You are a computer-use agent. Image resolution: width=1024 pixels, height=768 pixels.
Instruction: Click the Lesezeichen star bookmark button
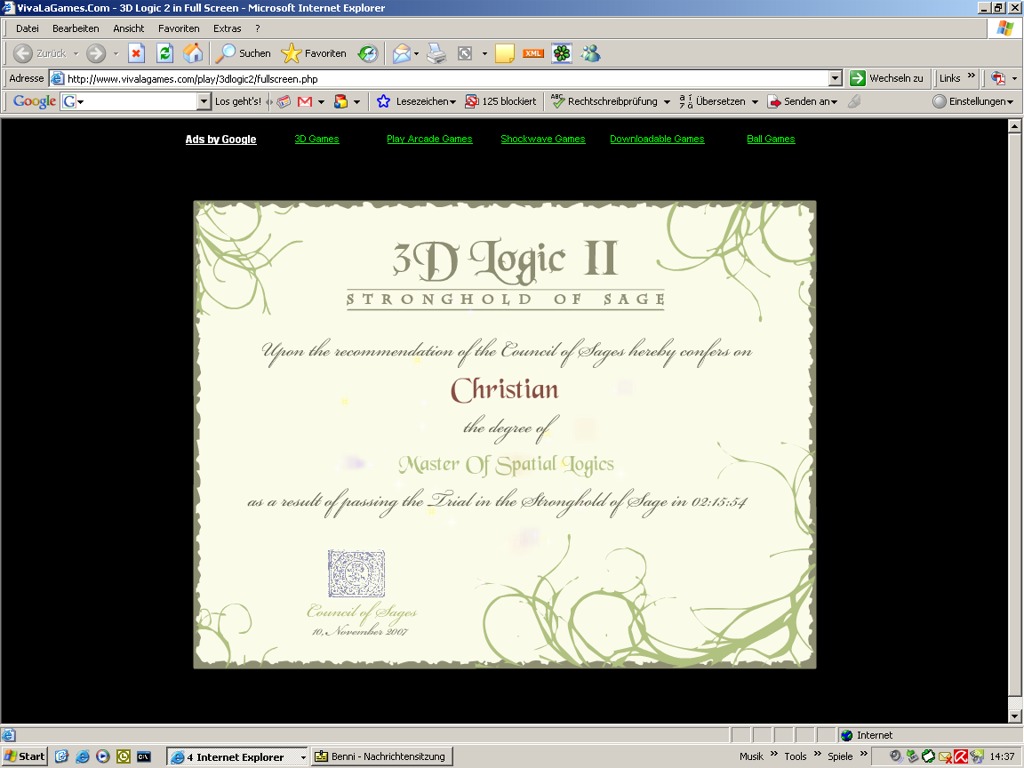[x=416, y=101]
